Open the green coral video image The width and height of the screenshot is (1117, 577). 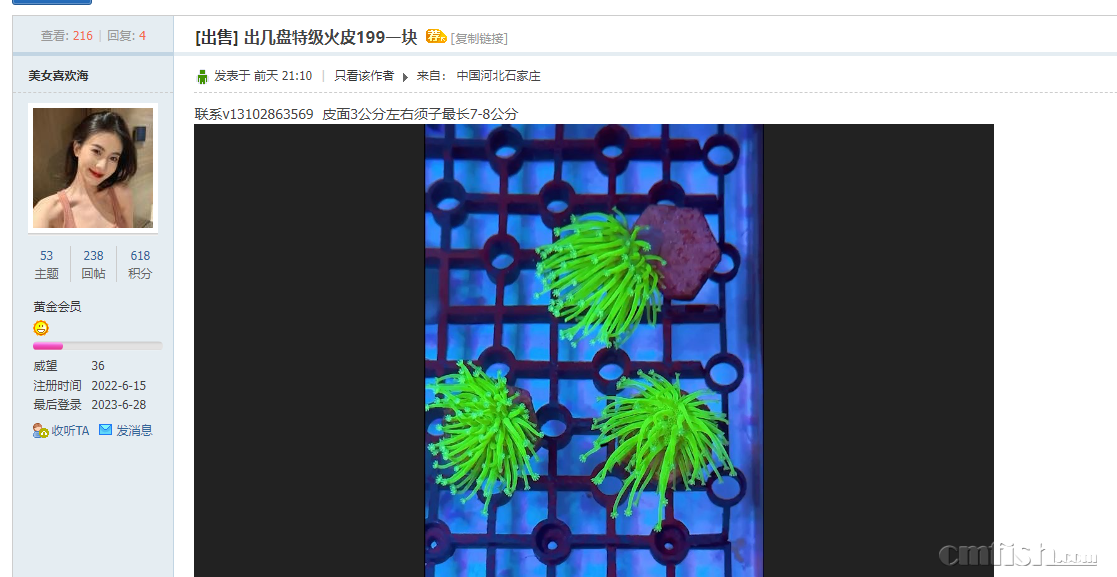point(593,350)
